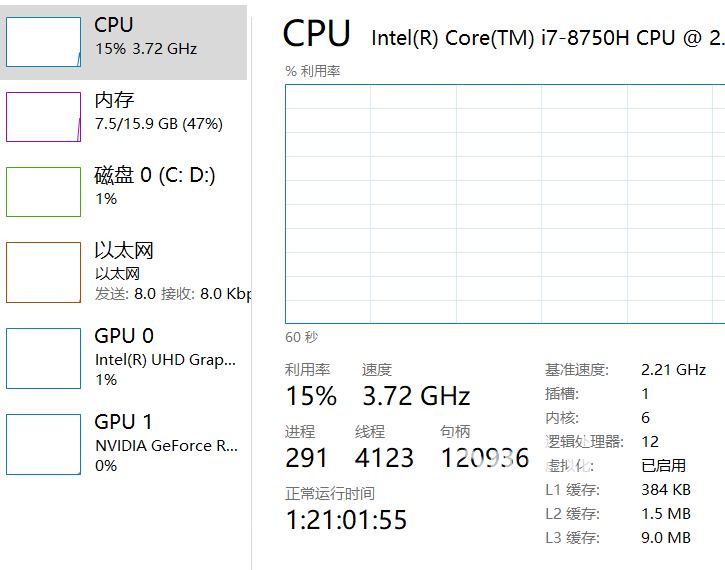This screenshot has width=725, height=570.
Task: Open the CPU performance entry label
Action: [x=113, y=25]
